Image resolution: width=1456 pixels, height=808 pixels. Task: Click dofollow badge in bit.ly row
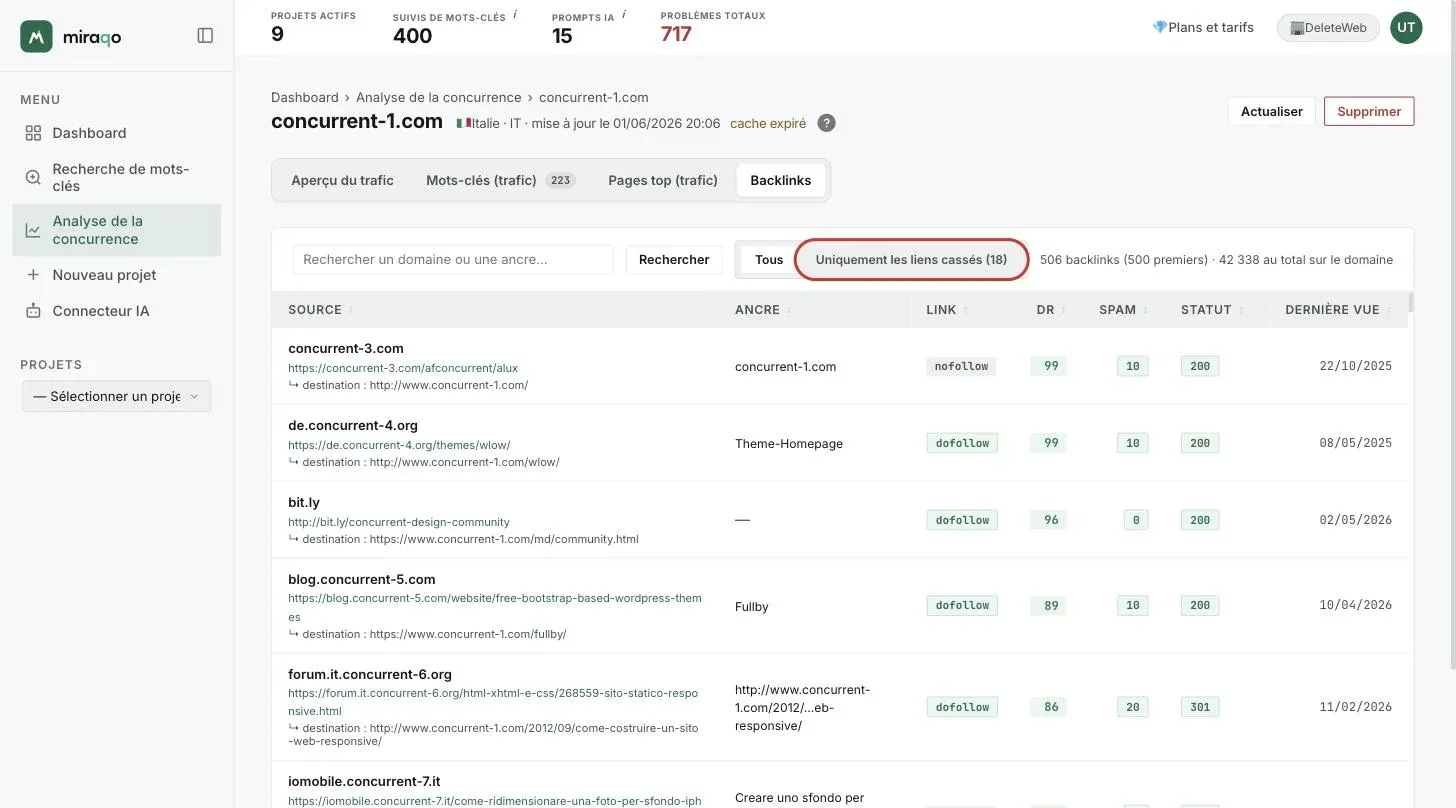(962, 520)
